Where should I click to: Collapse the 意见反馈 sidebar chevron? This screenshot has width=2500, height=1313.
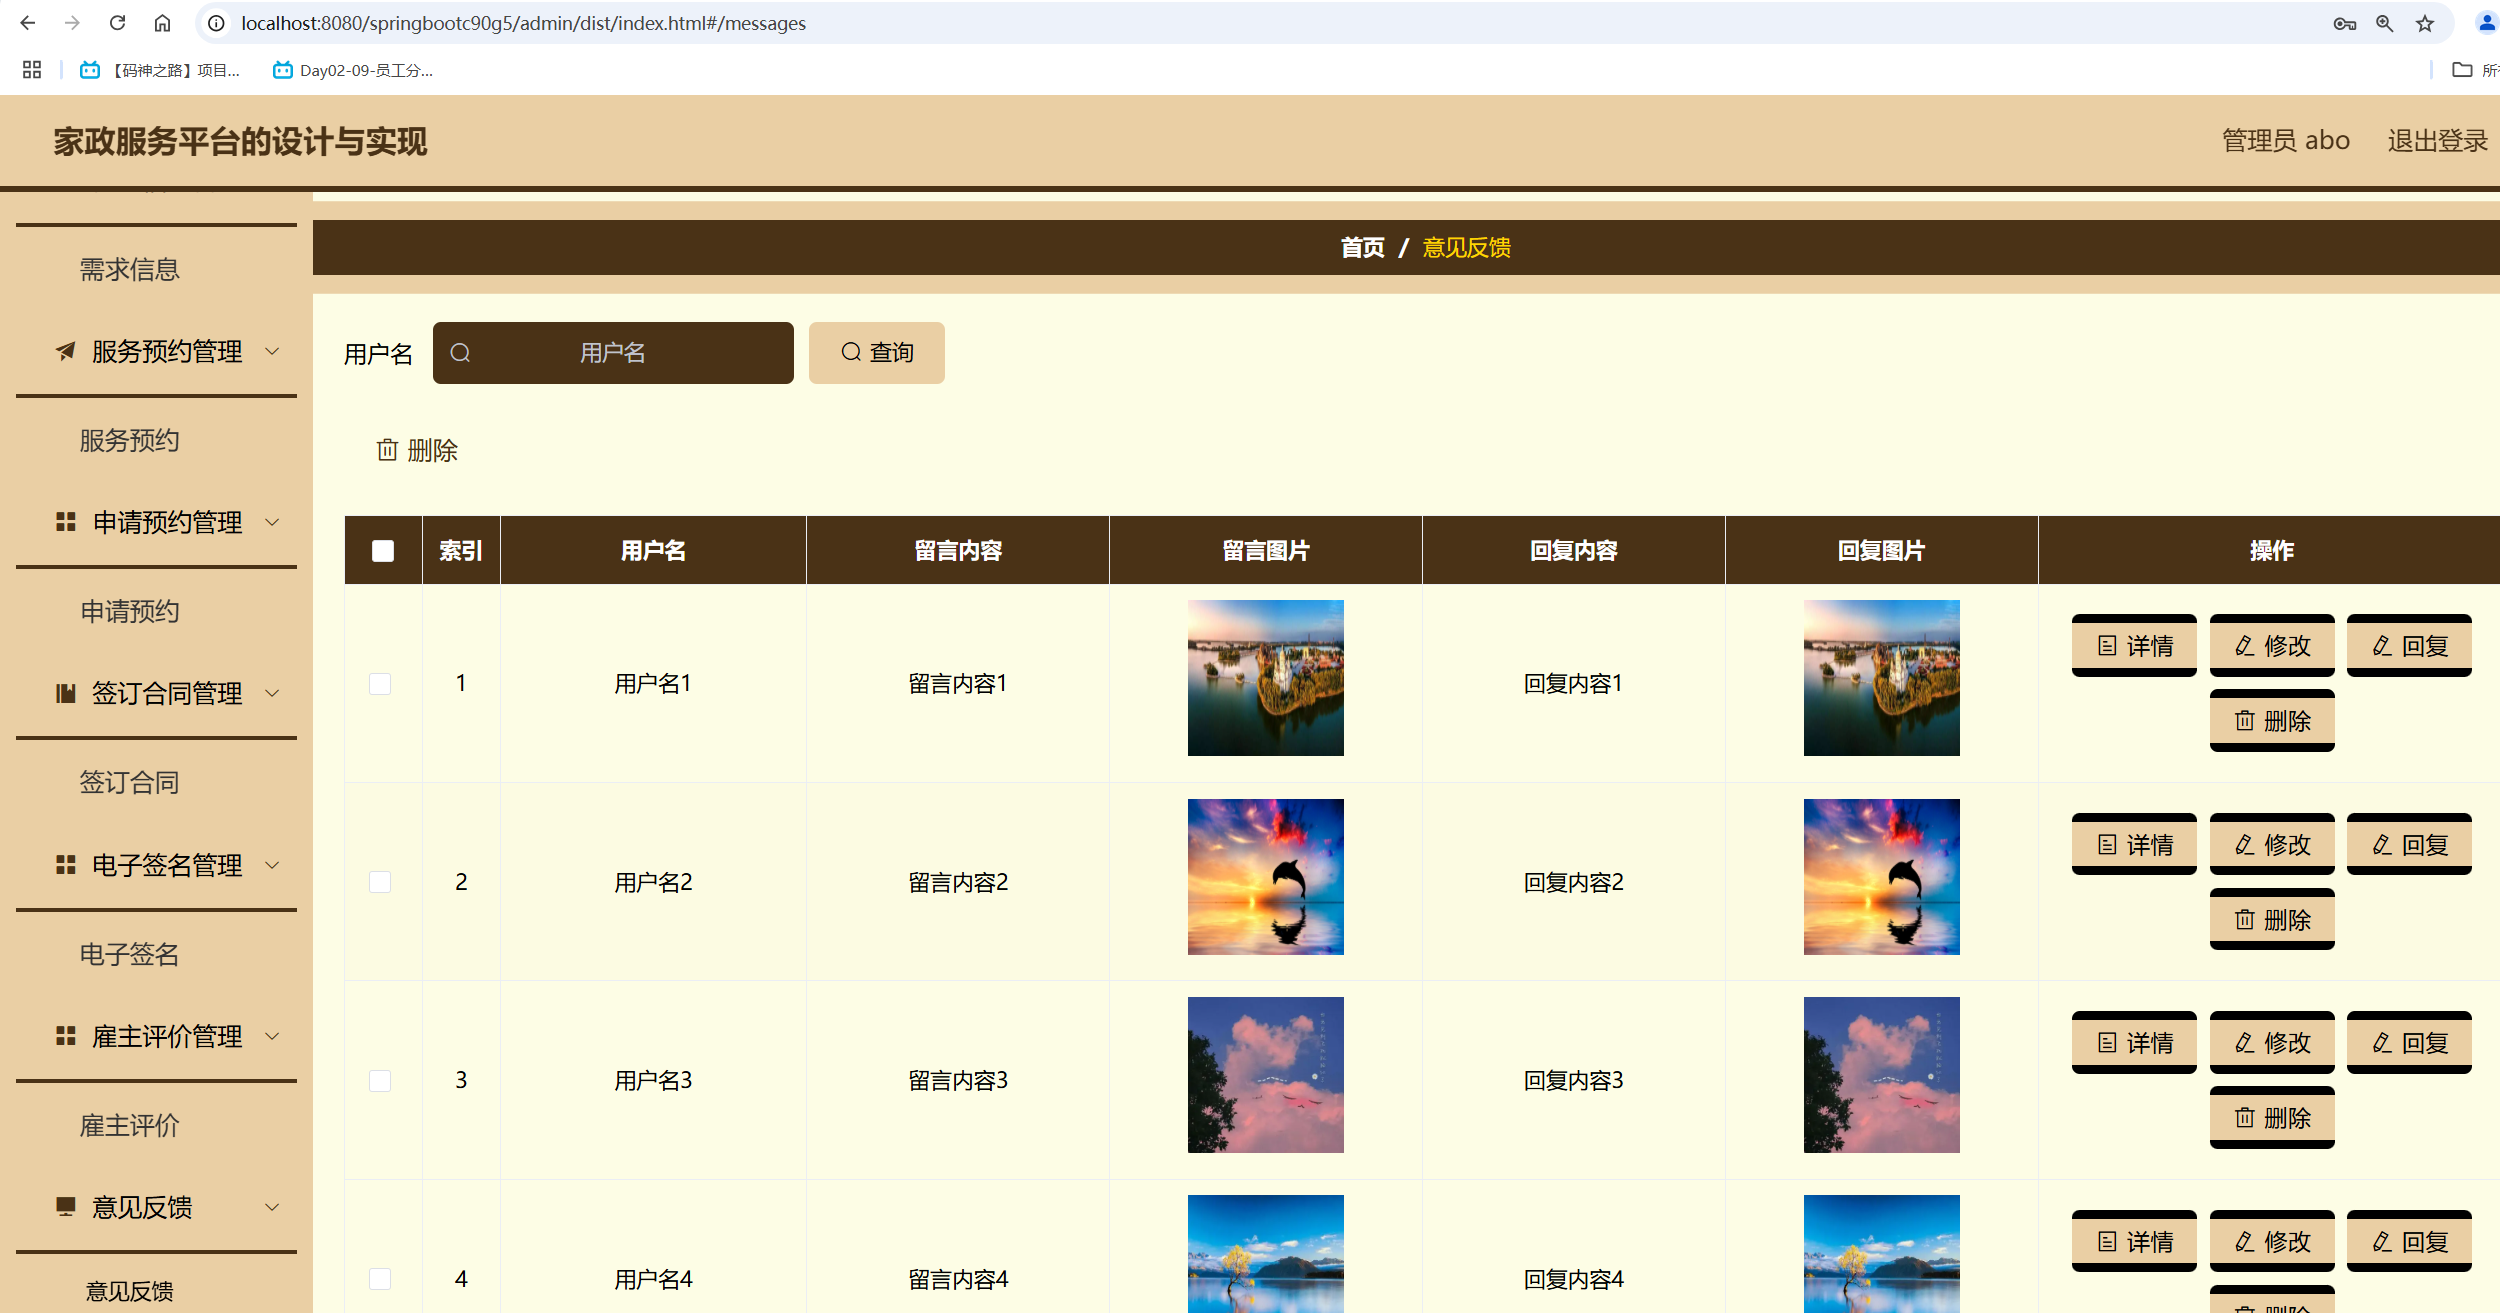coord(272,1207)
